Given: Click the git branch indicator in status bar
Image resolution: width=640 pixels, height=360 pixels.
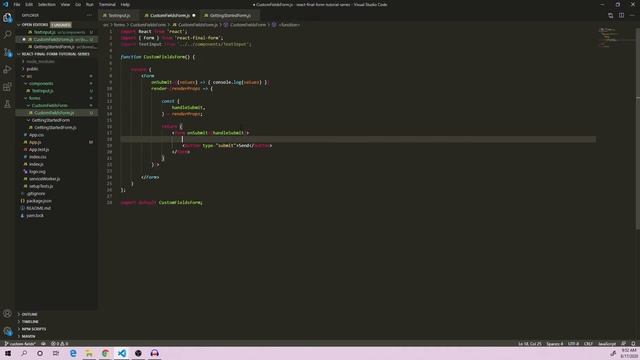Looking at the screenshot, I should pos(20,344).
